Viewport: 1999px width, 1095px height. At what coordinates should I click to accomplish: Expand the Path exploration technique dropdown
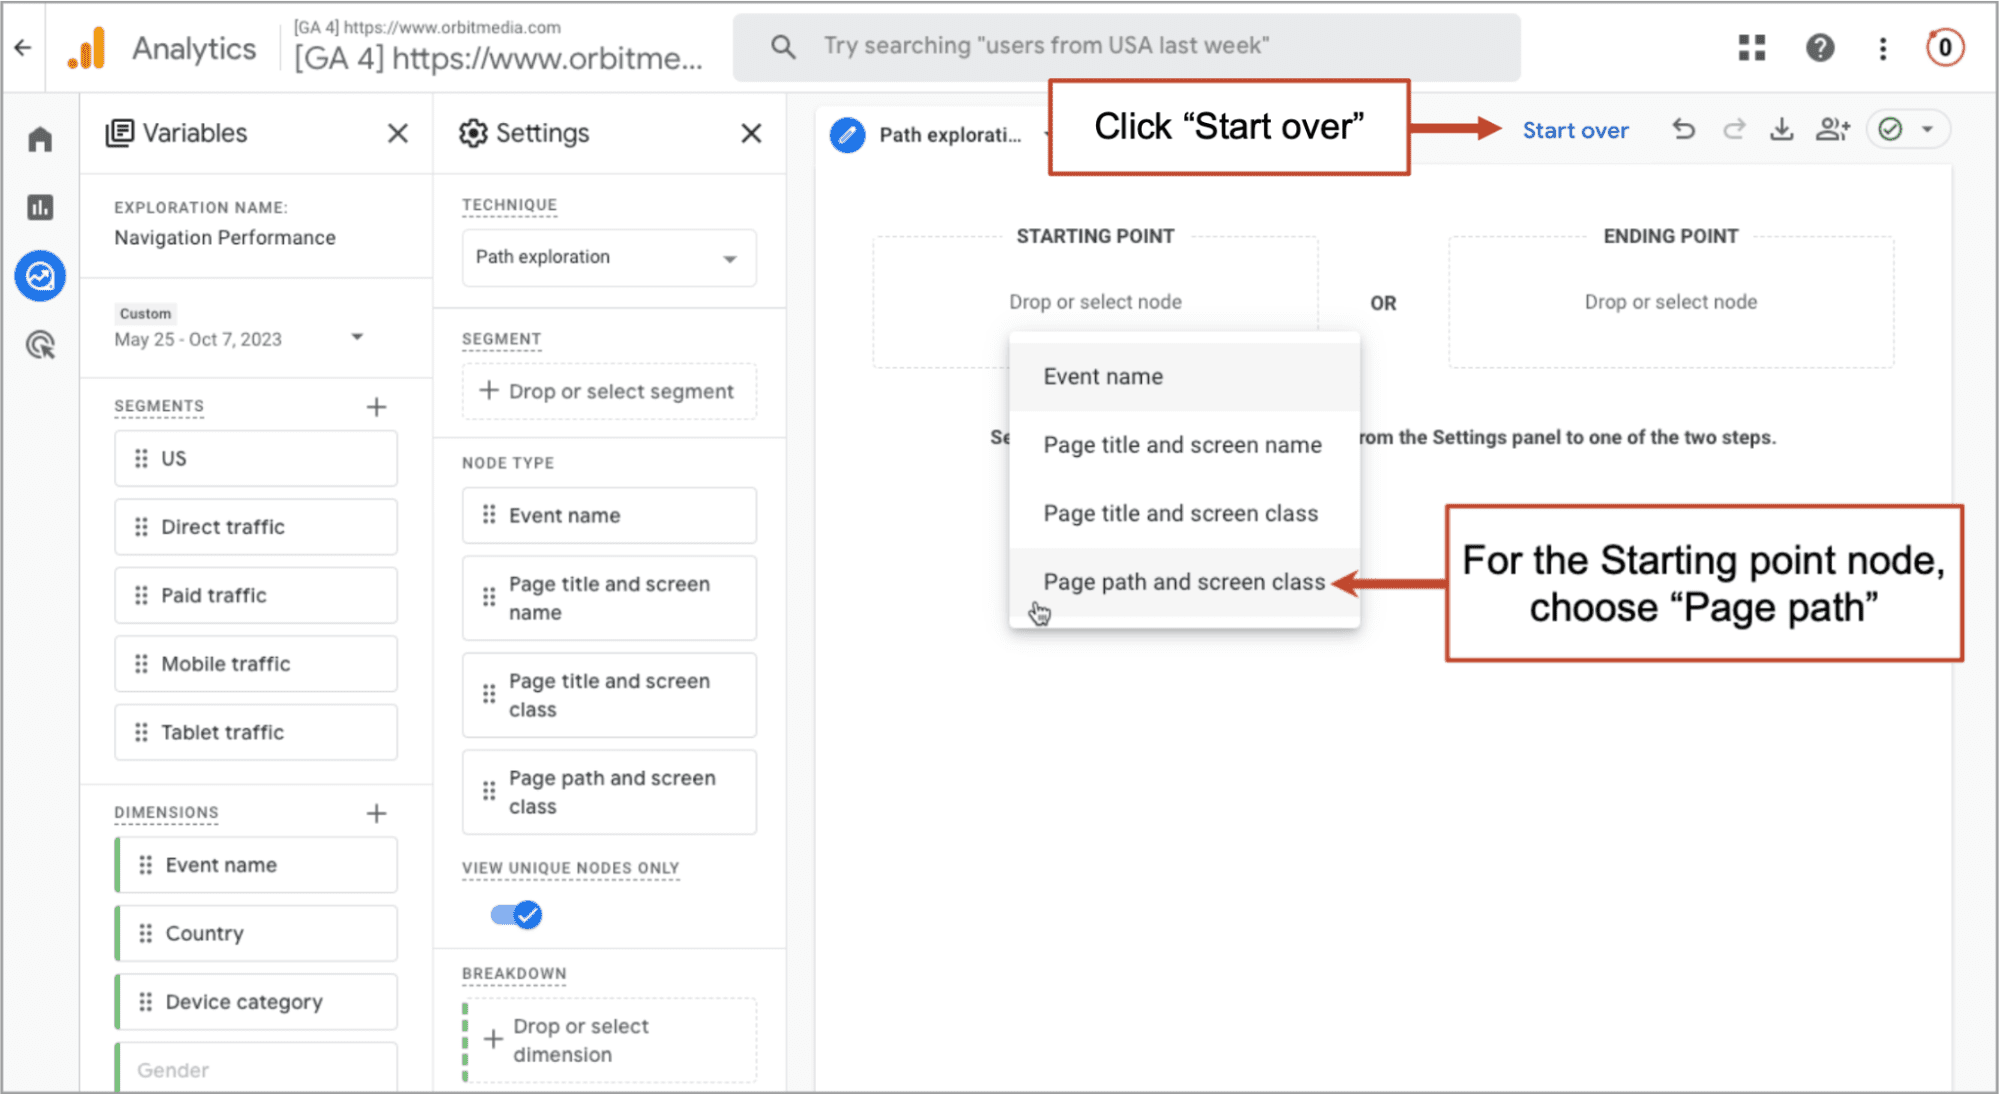click(x=608, y=258)
